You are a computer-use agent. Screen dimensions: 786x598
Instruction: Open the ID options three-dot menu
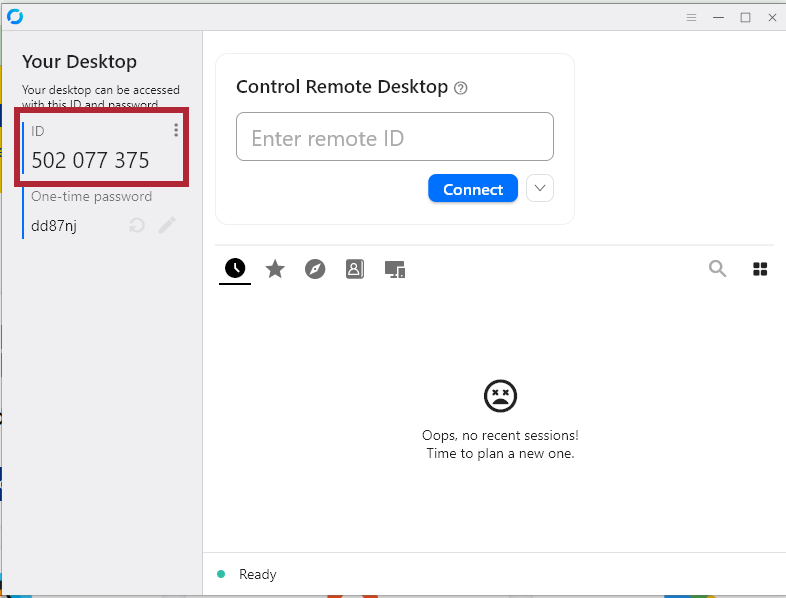[x=176, y=130]
